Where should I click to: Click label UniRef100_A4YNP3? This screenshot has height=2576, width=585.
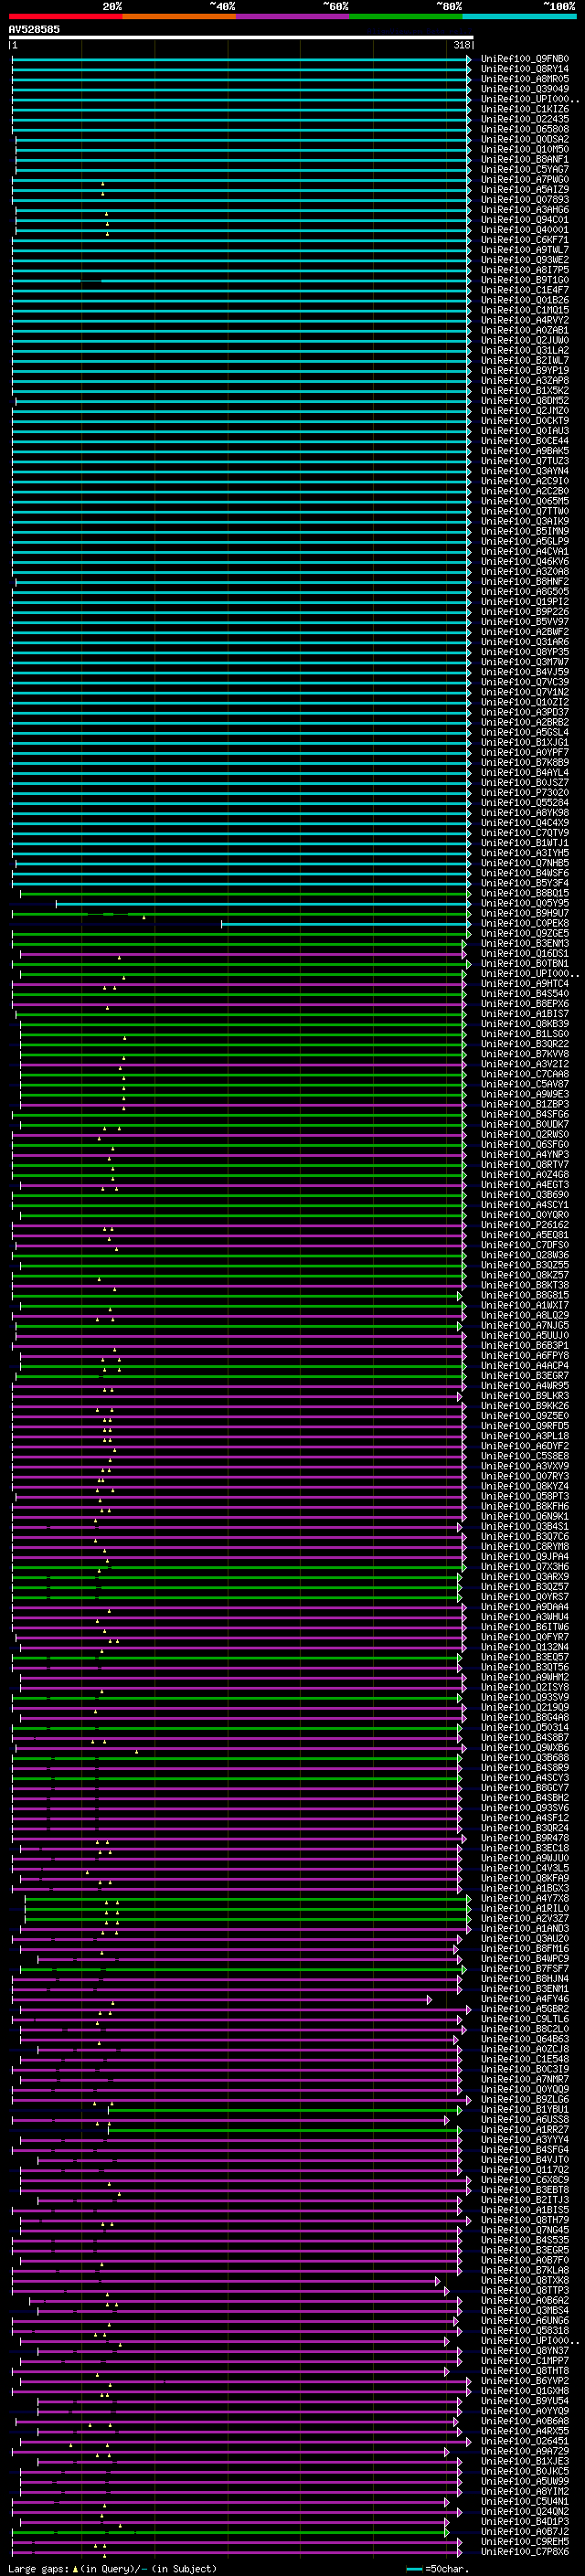pos(525,1154)
